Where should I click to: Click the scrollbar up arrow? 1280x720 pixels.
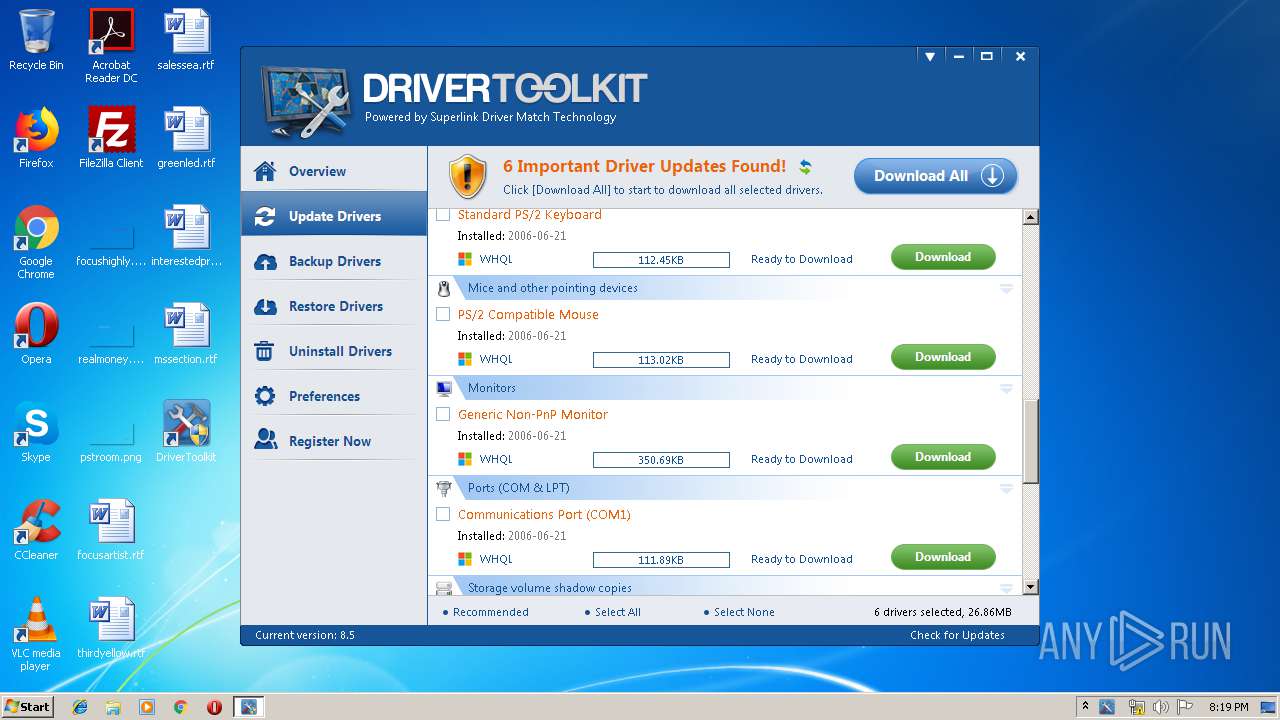[1031, 217]
